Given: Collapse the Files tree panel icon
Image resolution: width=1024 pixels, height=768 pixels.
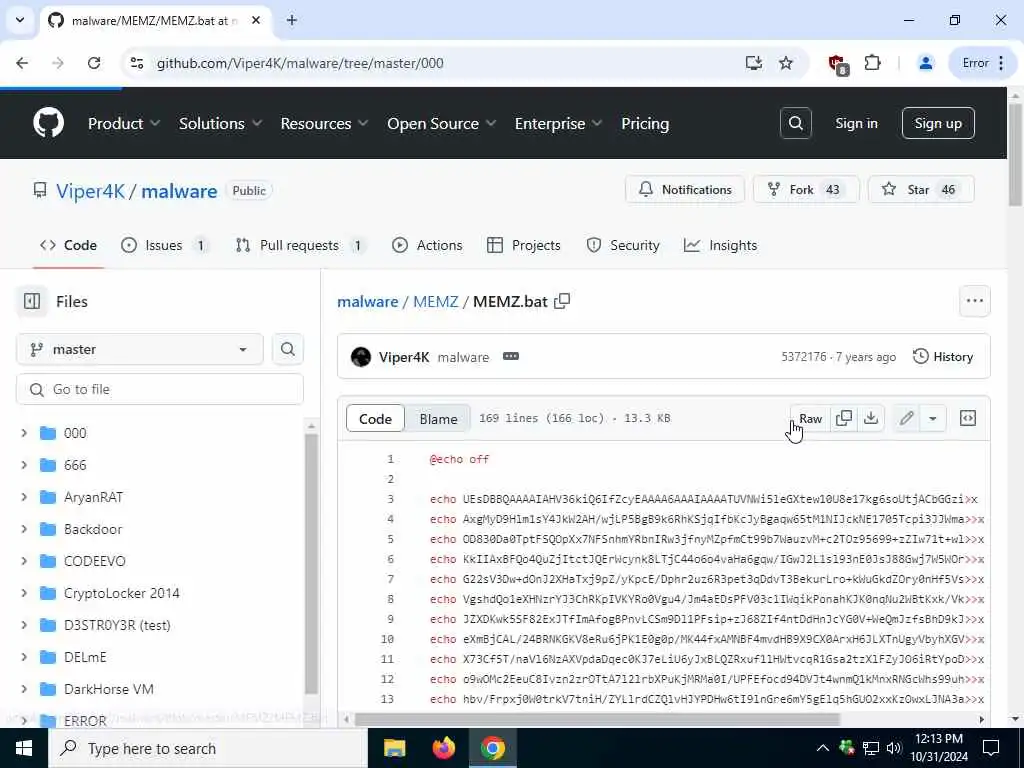Looking at the screenshot, I should pos(32,301).
